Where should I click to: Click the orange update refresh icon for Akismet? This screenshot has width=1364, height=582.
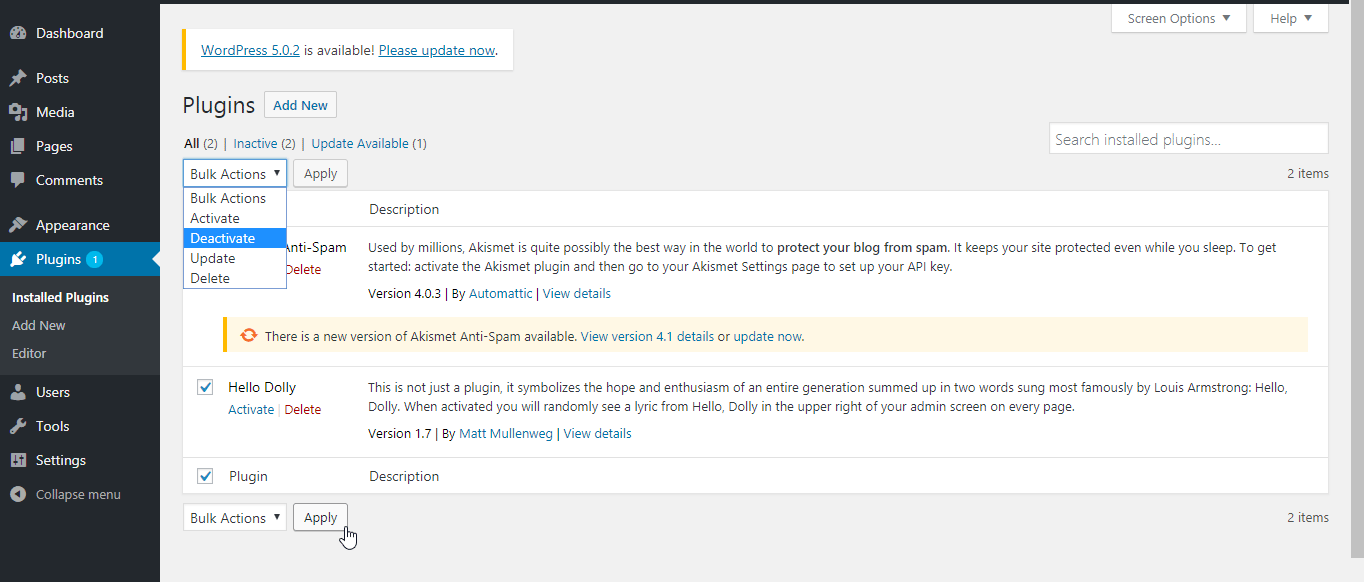click(249, 336)
